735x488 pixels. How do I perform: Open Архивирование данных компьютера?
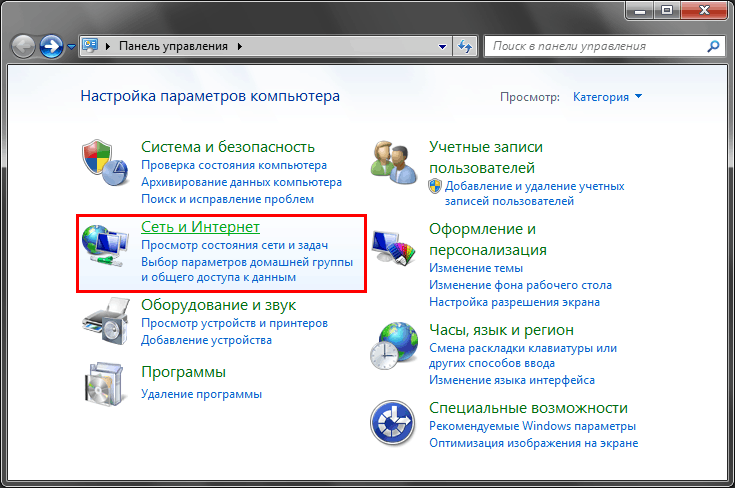click(241, 182)
